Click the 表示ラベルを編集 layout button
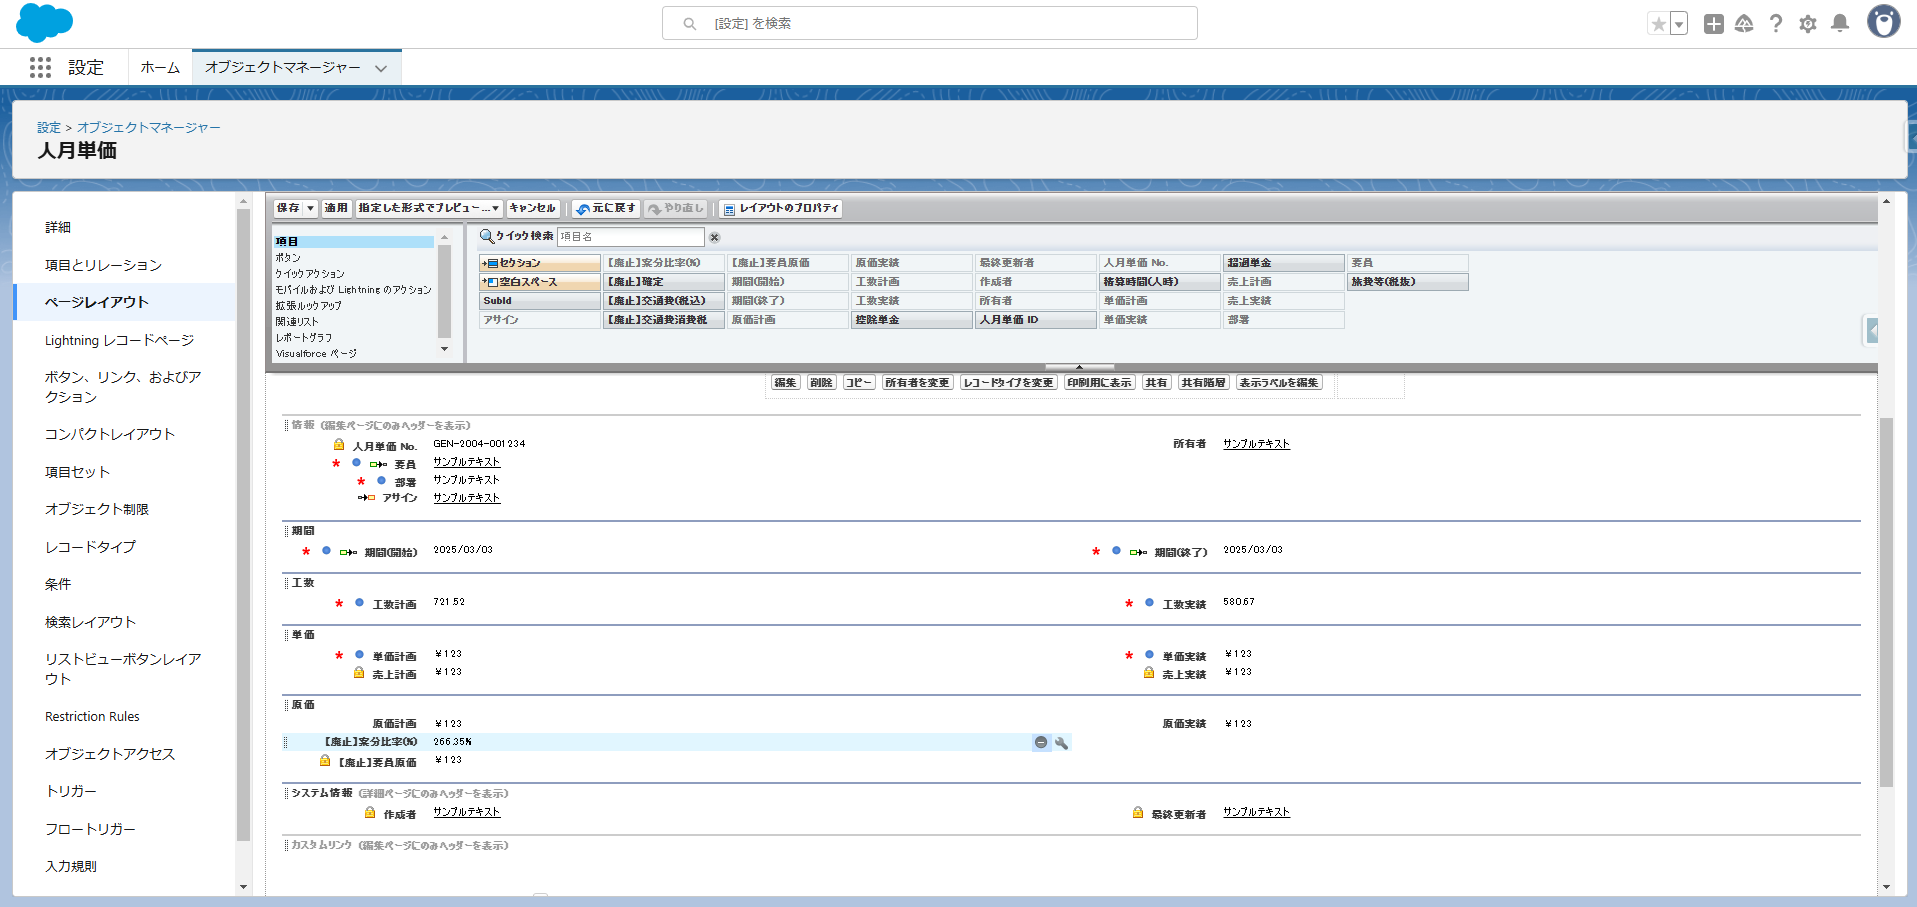Image resolution: width=1917 pixels, height=907 pixels. (1279, 383)
